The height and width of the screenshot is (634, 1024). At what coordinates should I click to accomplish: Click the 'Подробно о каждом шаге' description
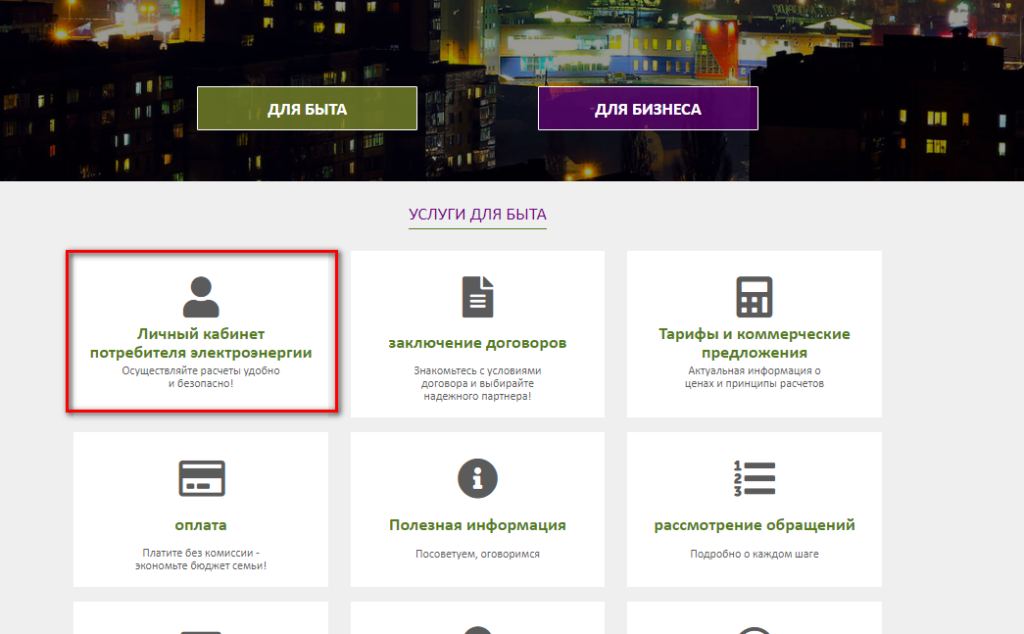[x=754, y=554]
